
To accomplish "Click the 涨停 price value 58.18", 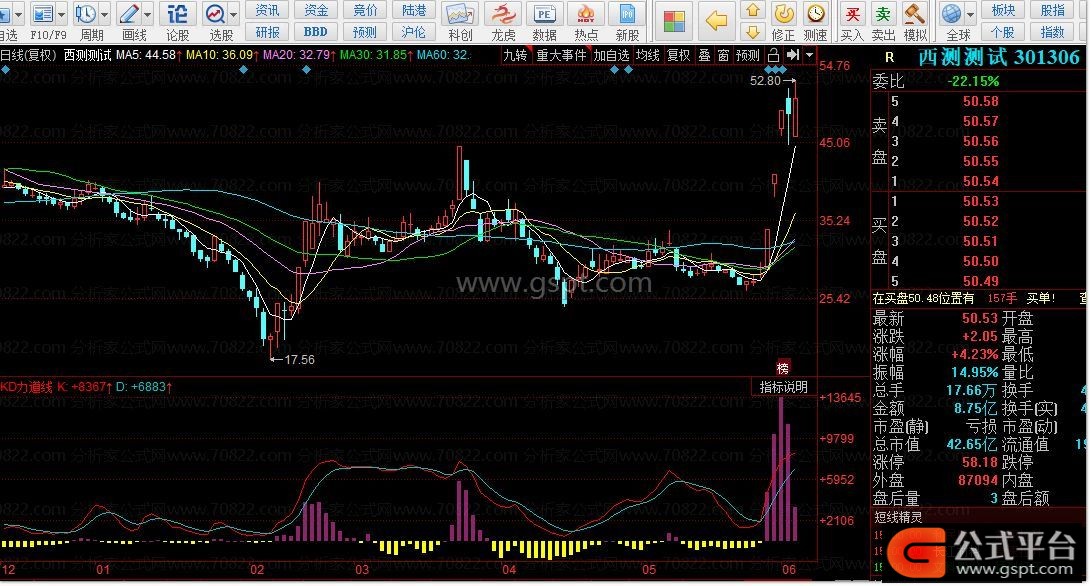I will click(980, 462).
